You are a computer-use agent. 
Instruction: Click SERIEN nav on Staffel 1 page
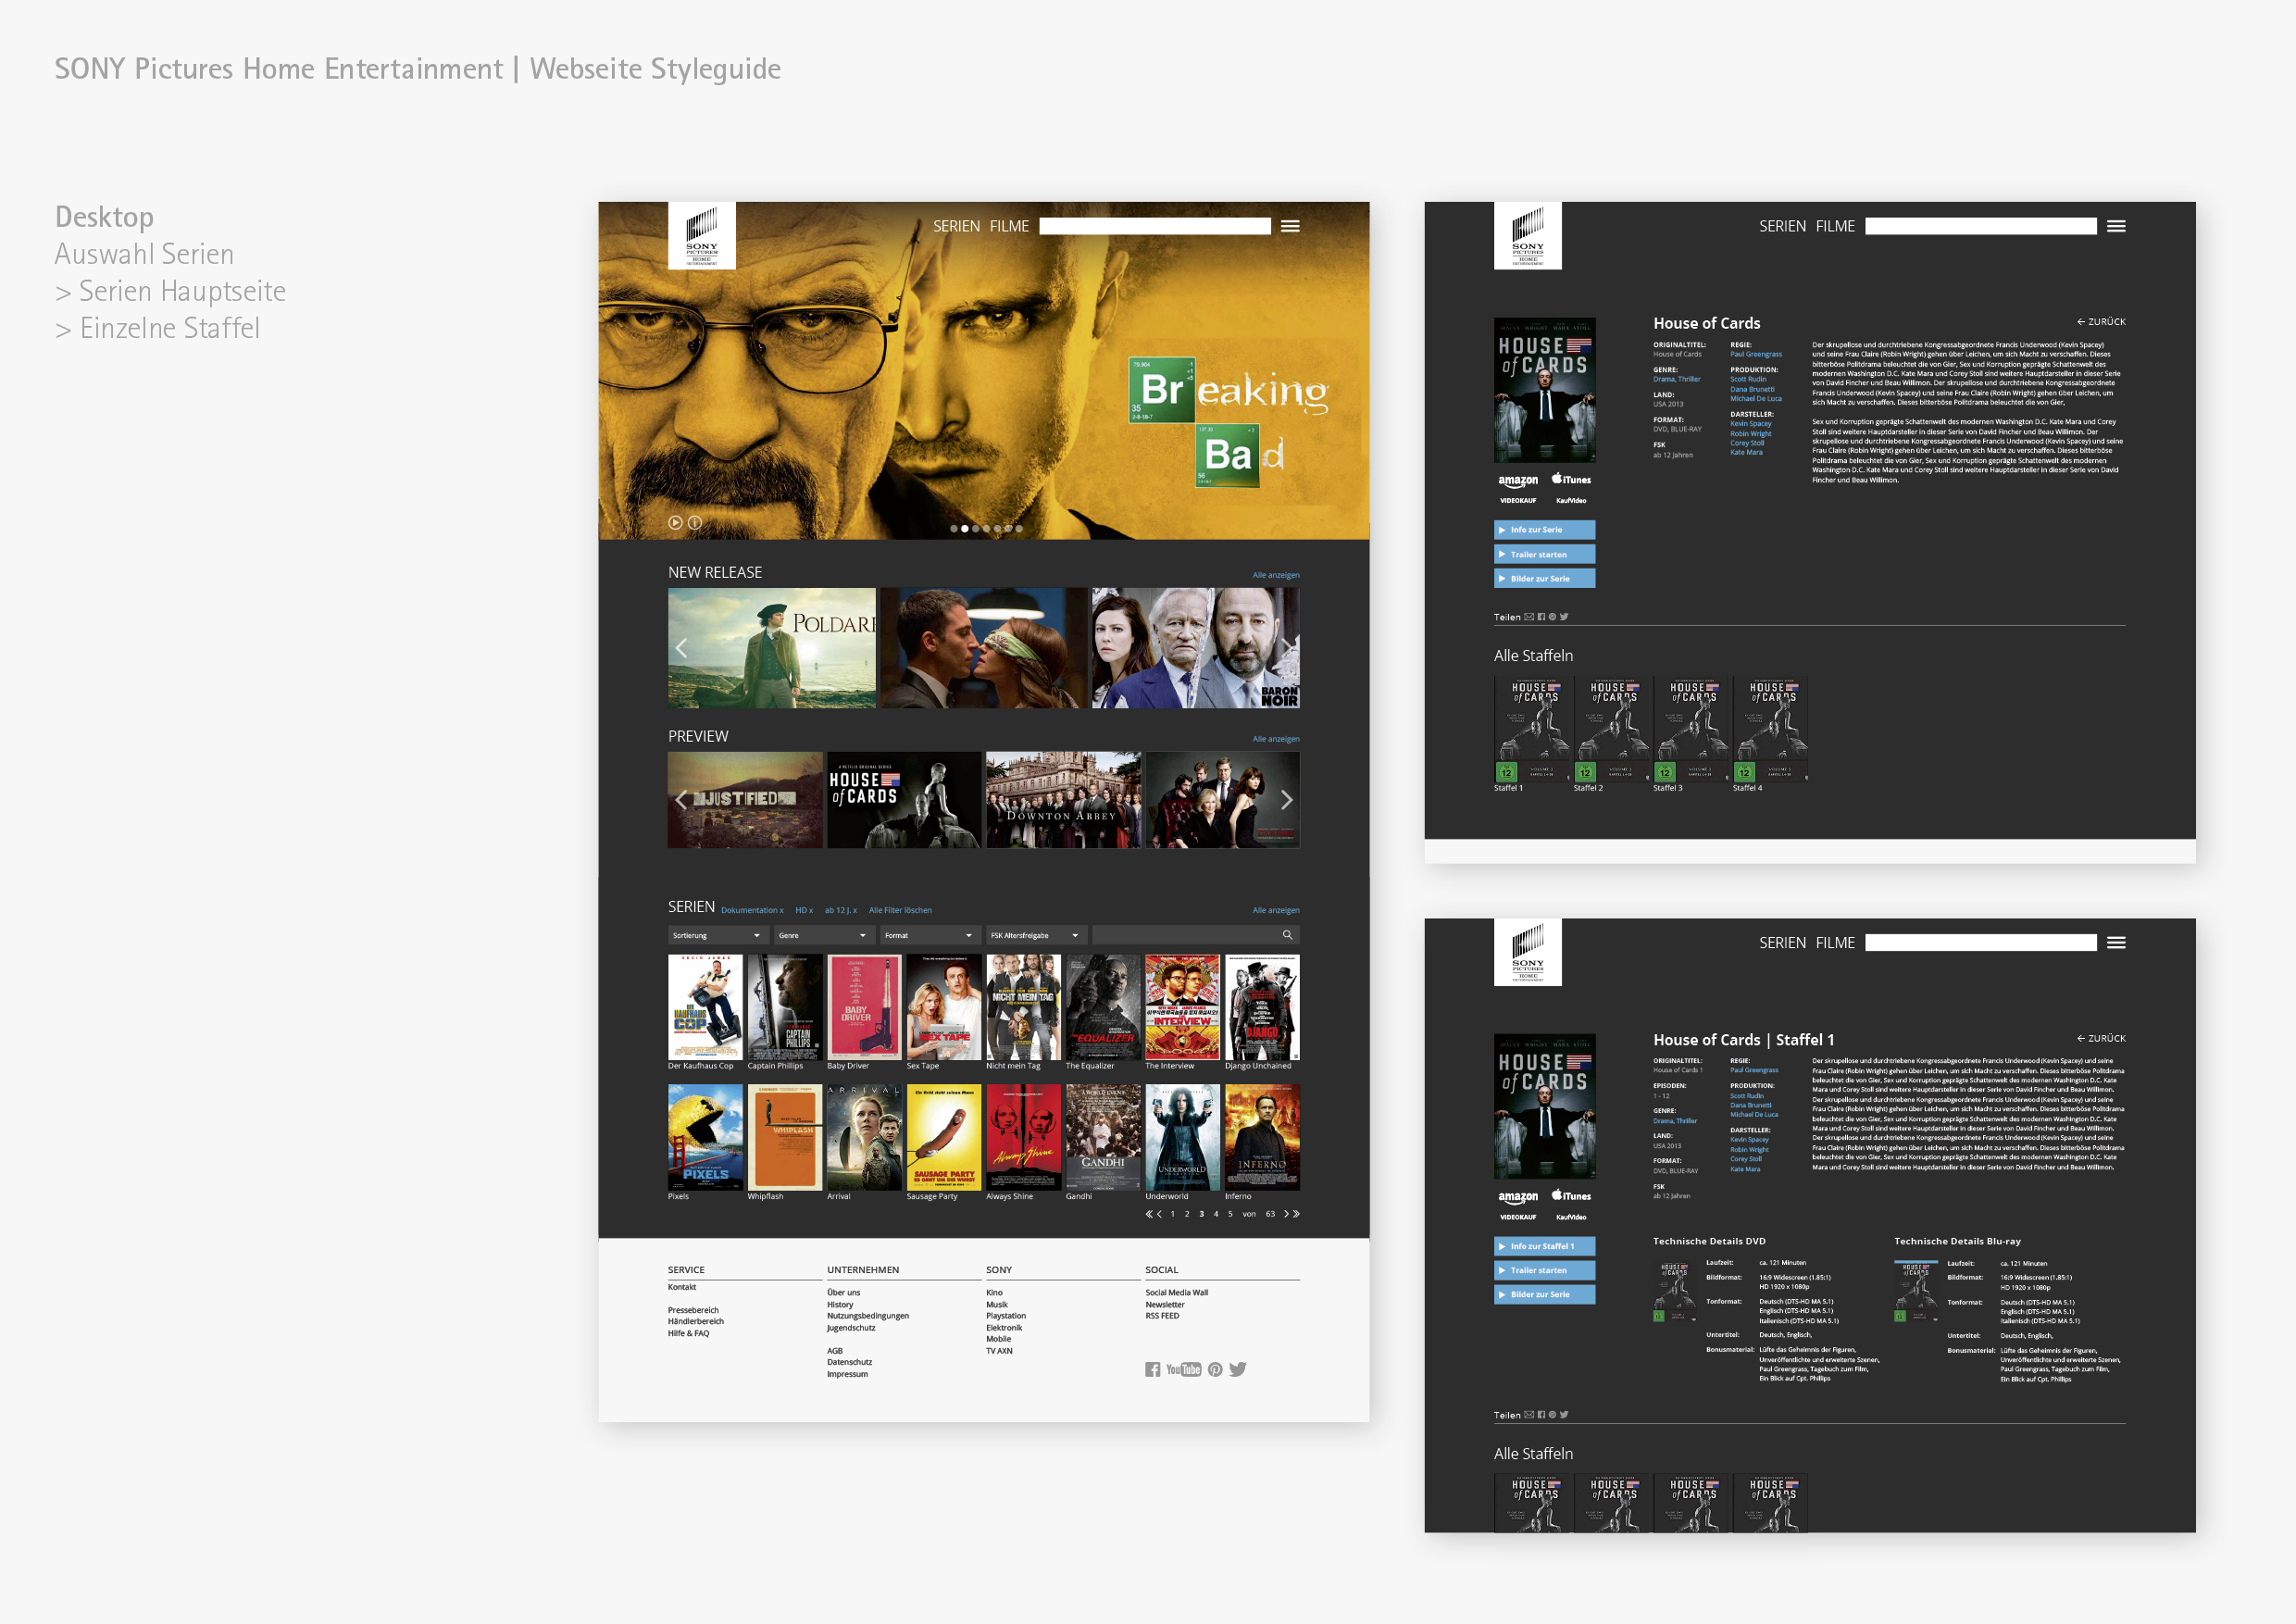pyautogui.click(x=1782, y=942)
